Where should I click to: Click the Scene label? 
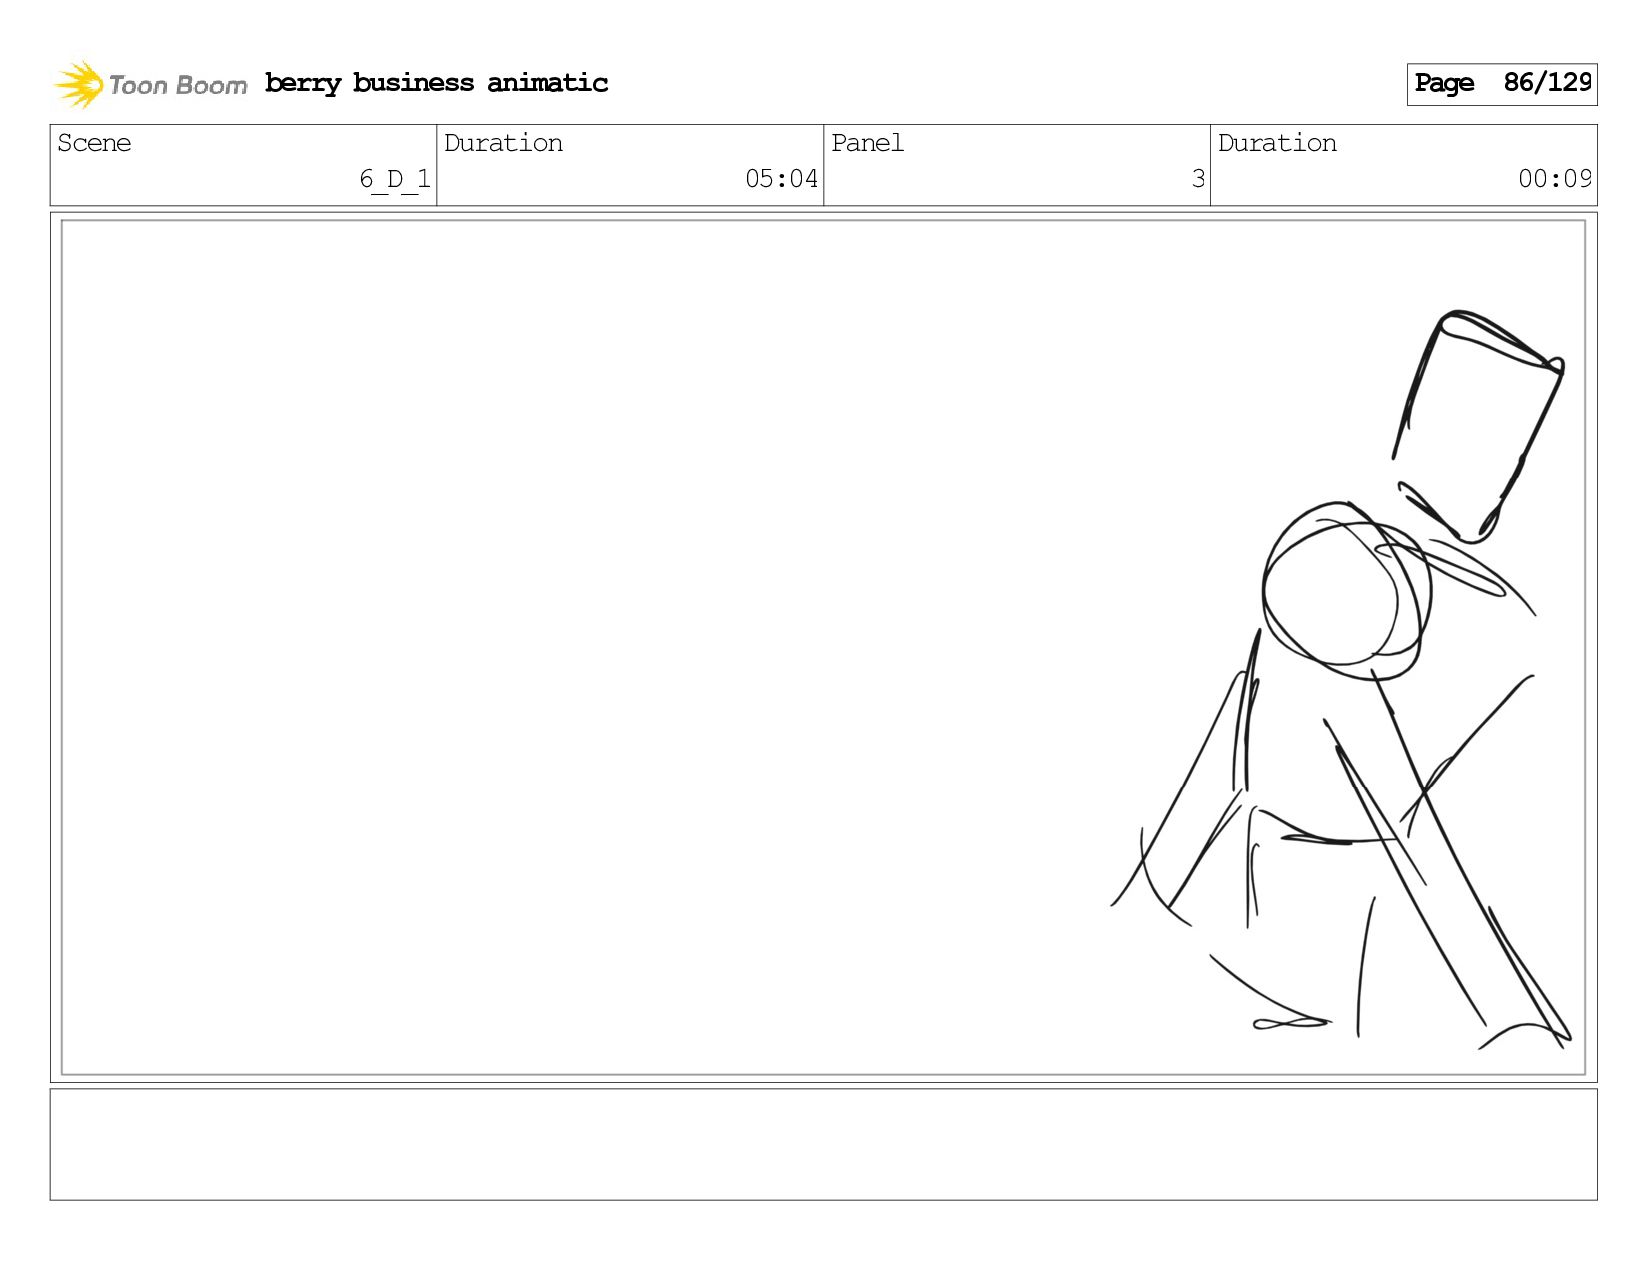point(94,143)
